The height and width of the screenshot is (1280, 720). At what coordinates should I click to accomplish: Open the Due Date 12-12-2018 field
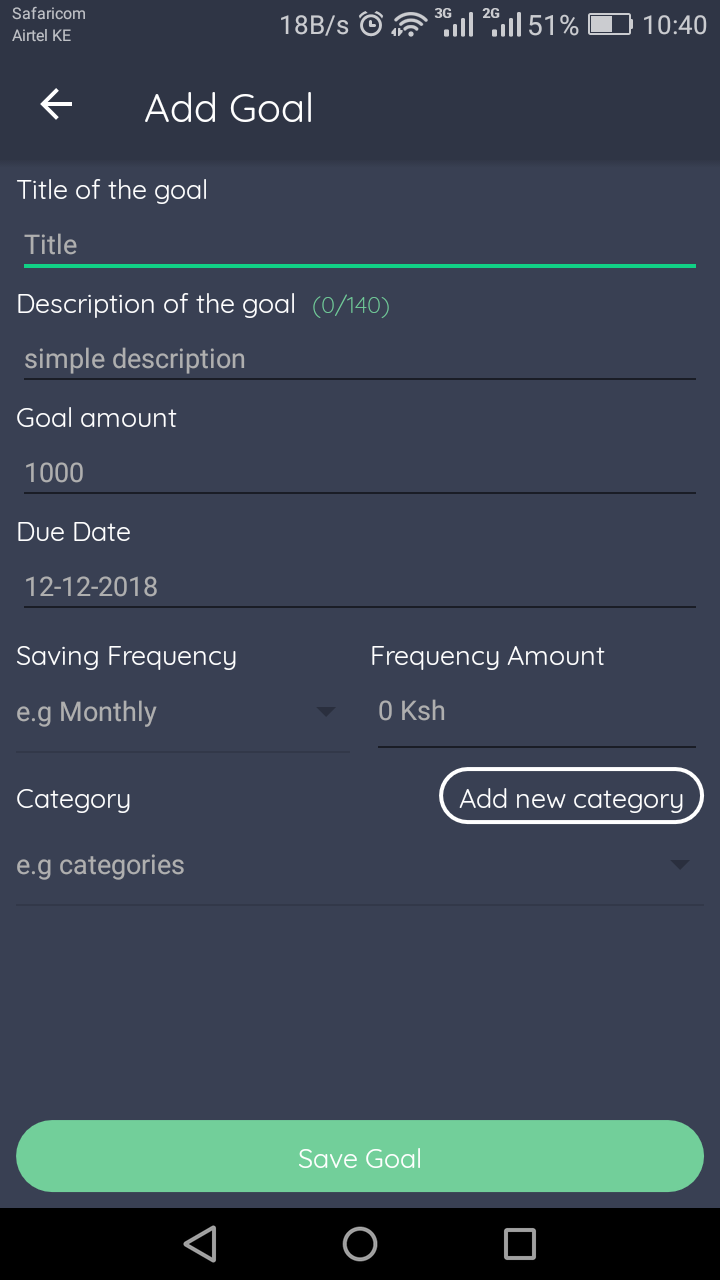360,587
